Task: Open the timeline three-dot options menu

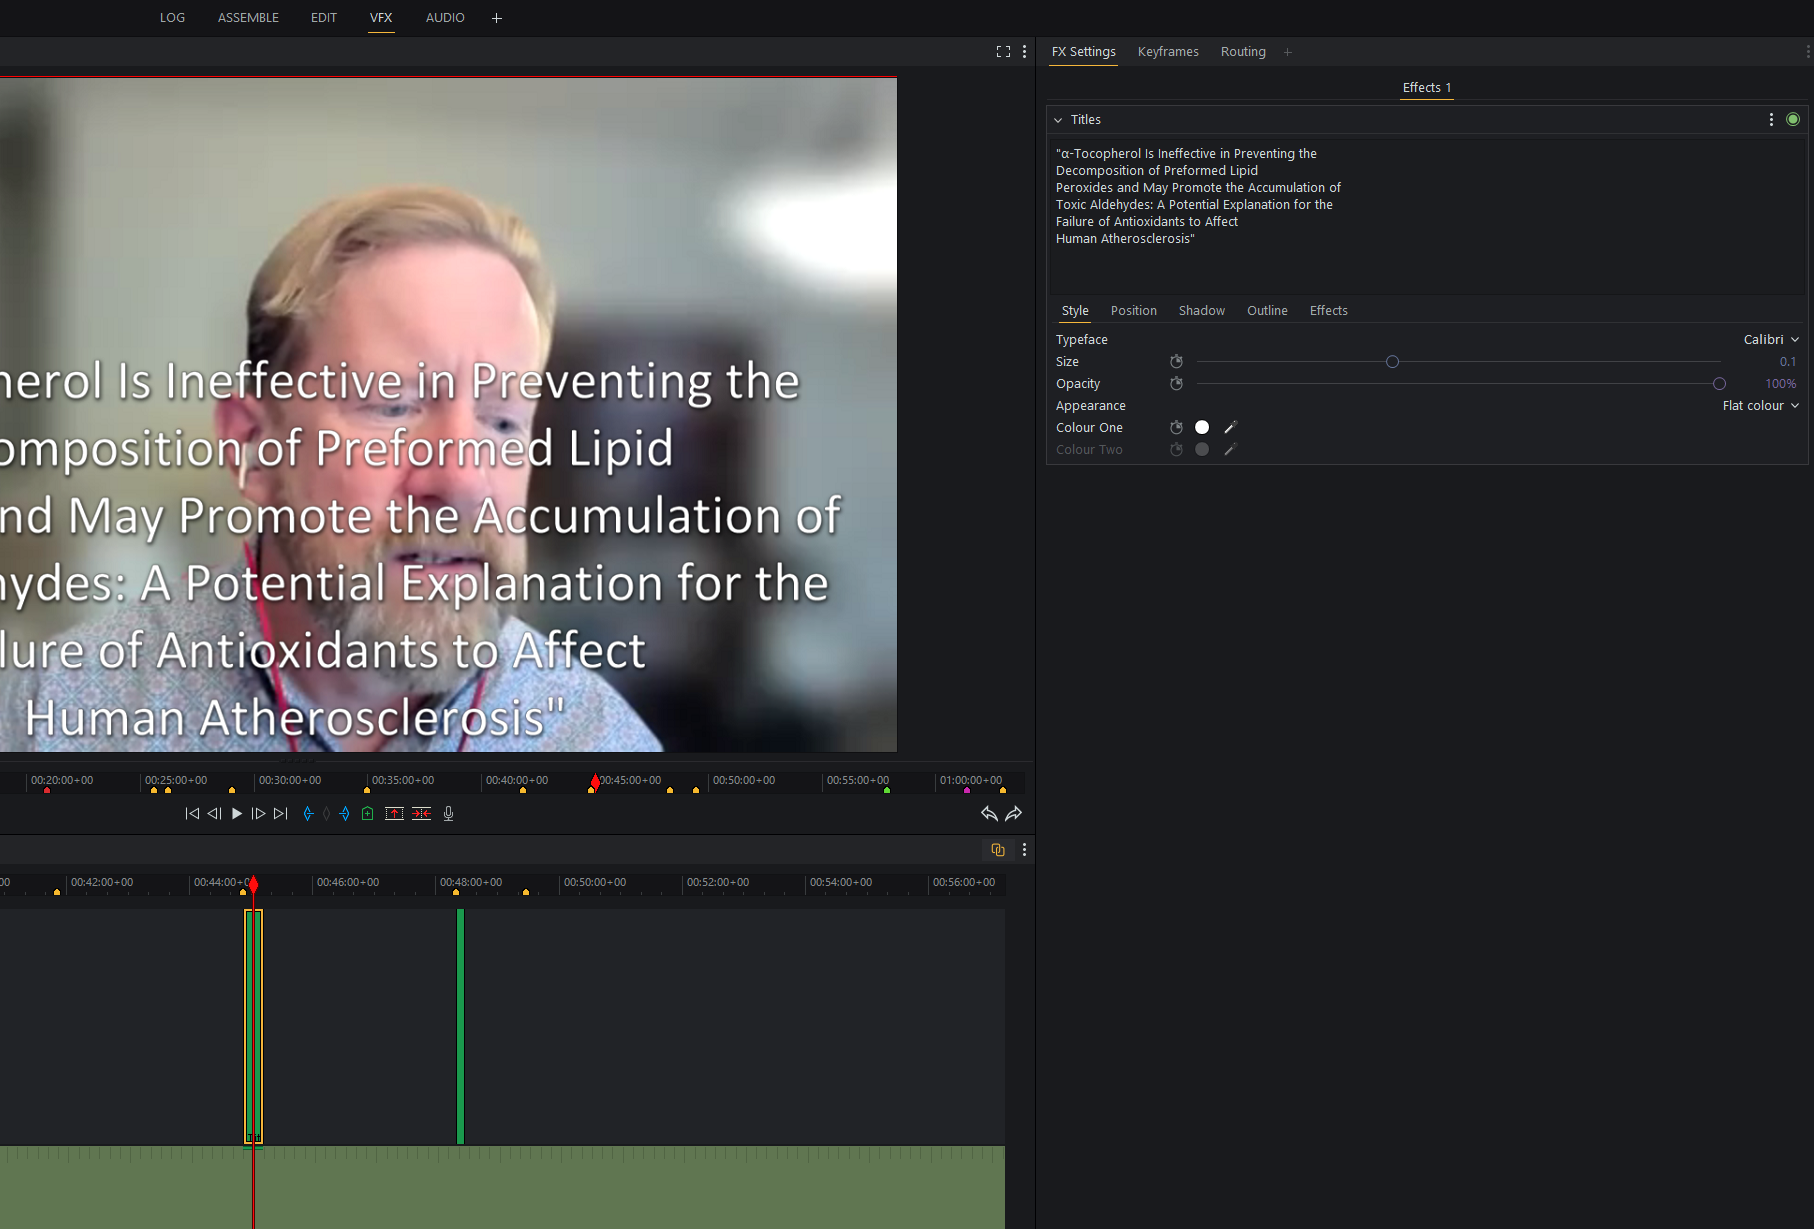Action: click(1024, 850)
